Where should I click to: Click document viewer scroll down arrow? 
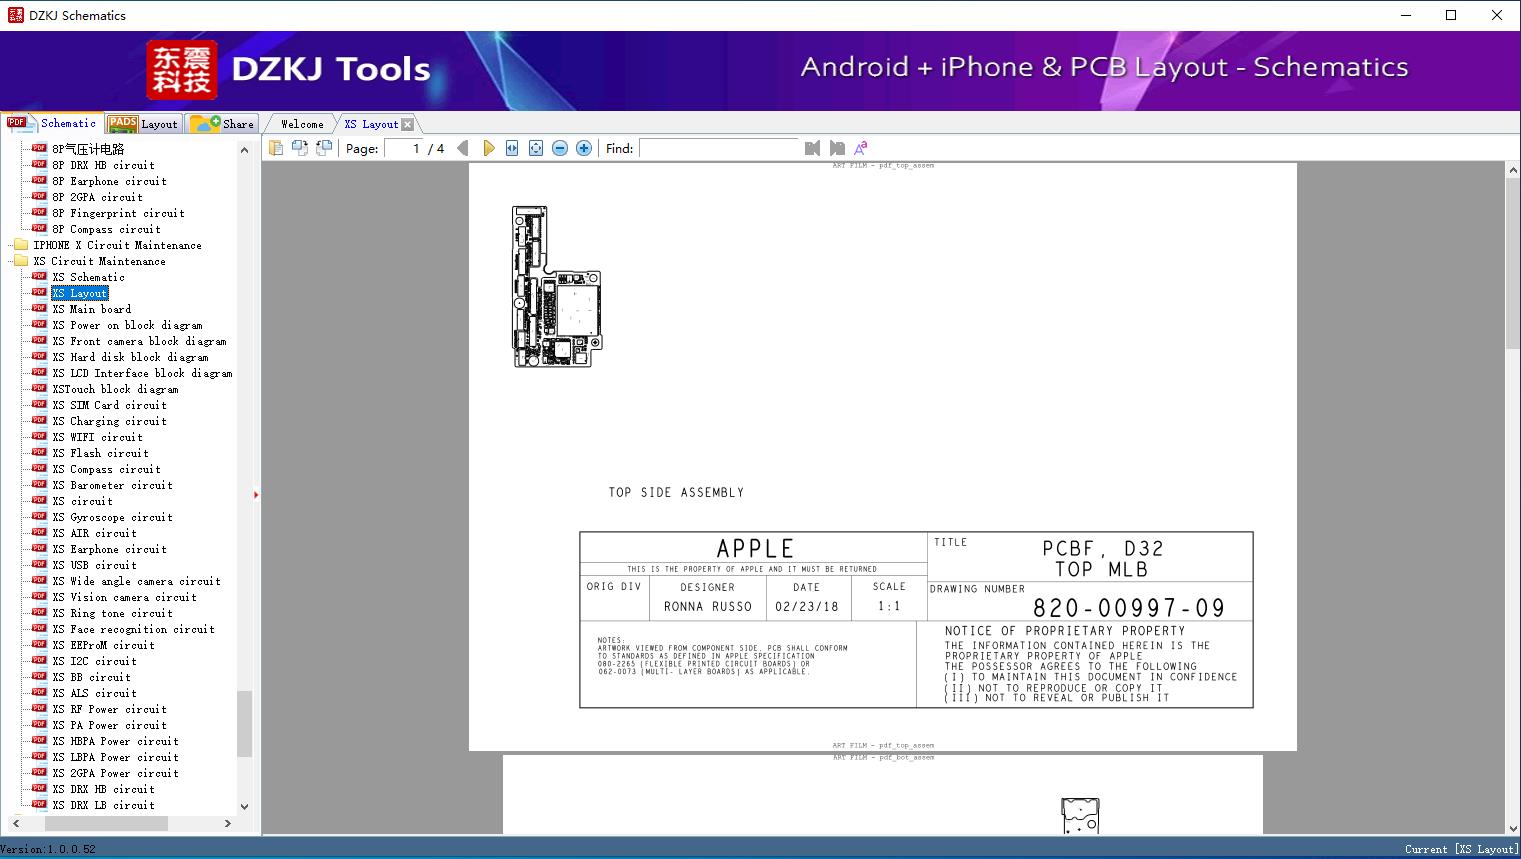1512,827
